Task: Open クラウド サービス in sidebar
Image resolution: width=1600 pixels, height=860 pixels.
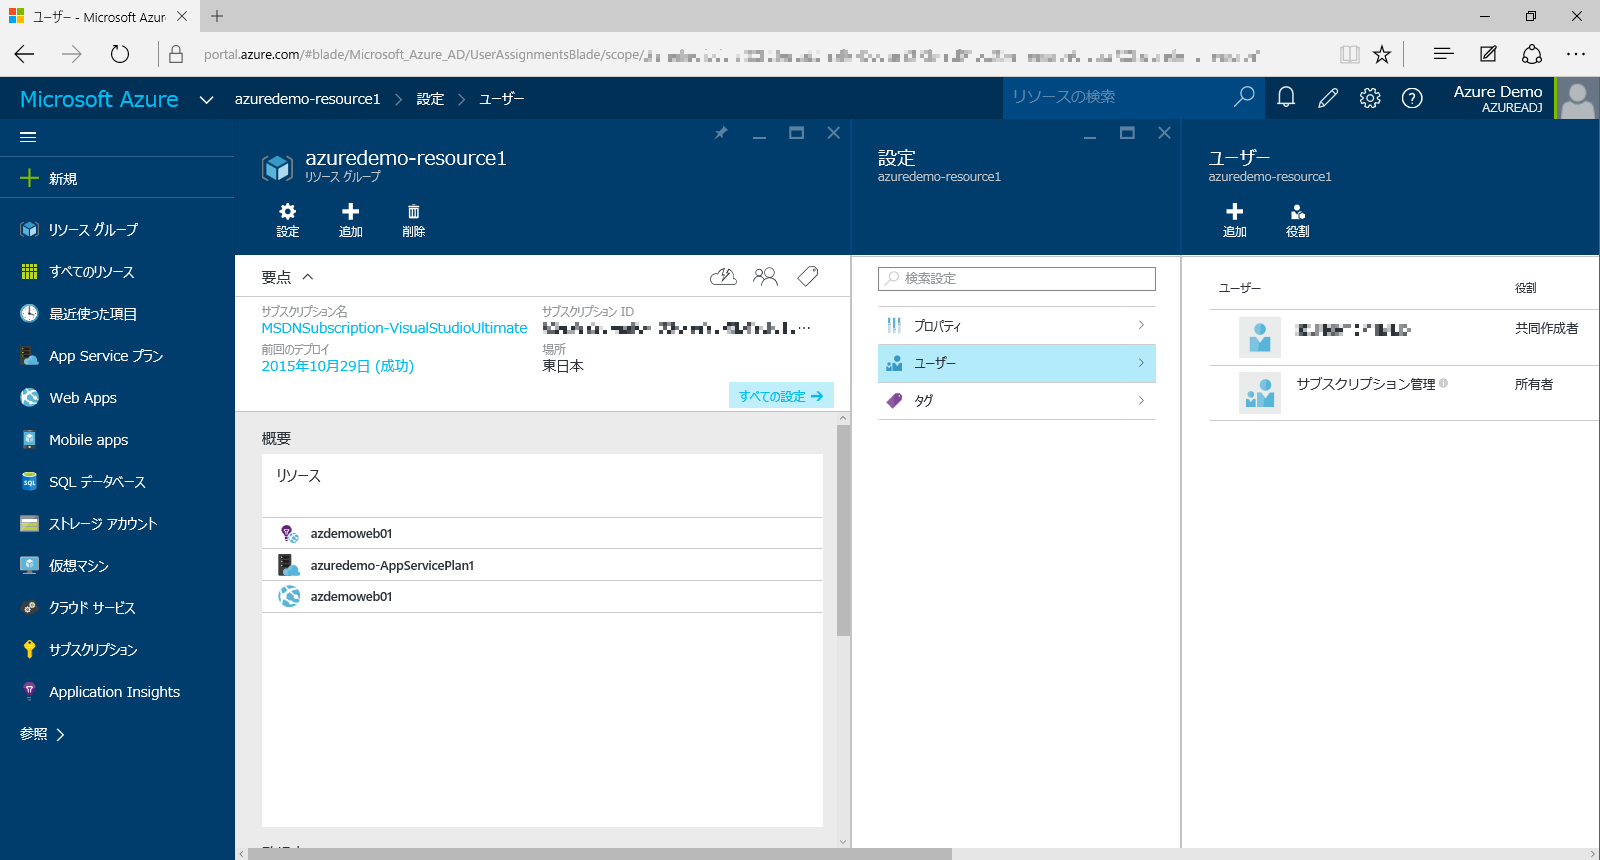Action: 117,608
